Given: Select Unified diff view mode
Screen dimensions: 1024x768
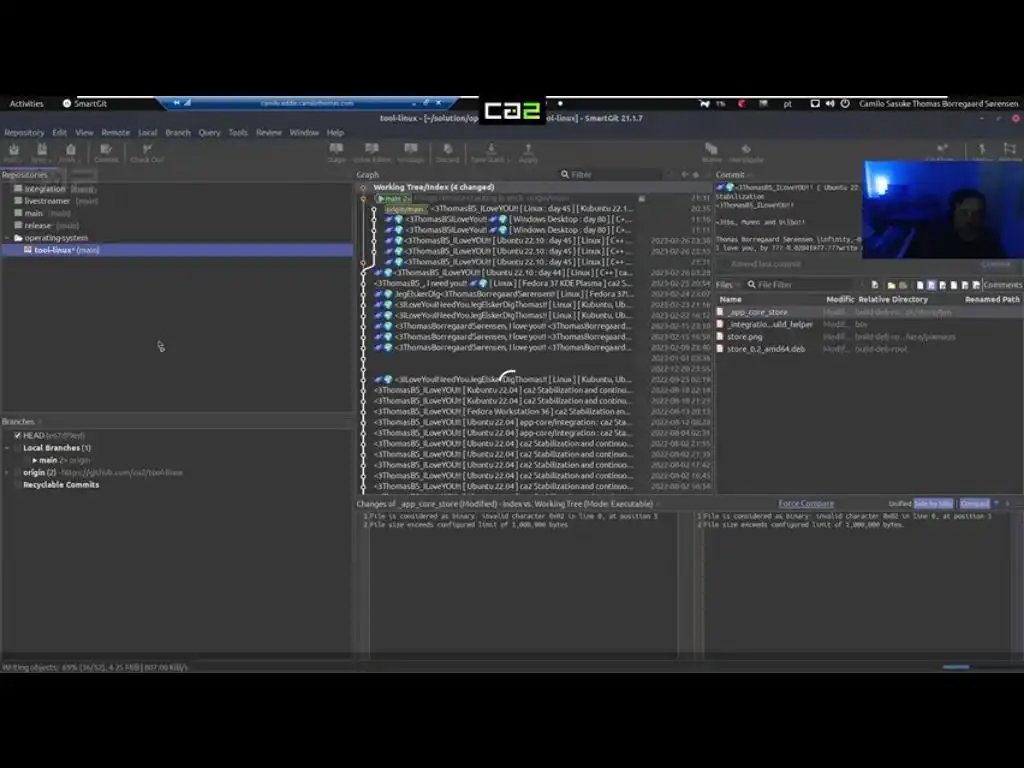Looking at the screenshot, I should pos(899,504).
